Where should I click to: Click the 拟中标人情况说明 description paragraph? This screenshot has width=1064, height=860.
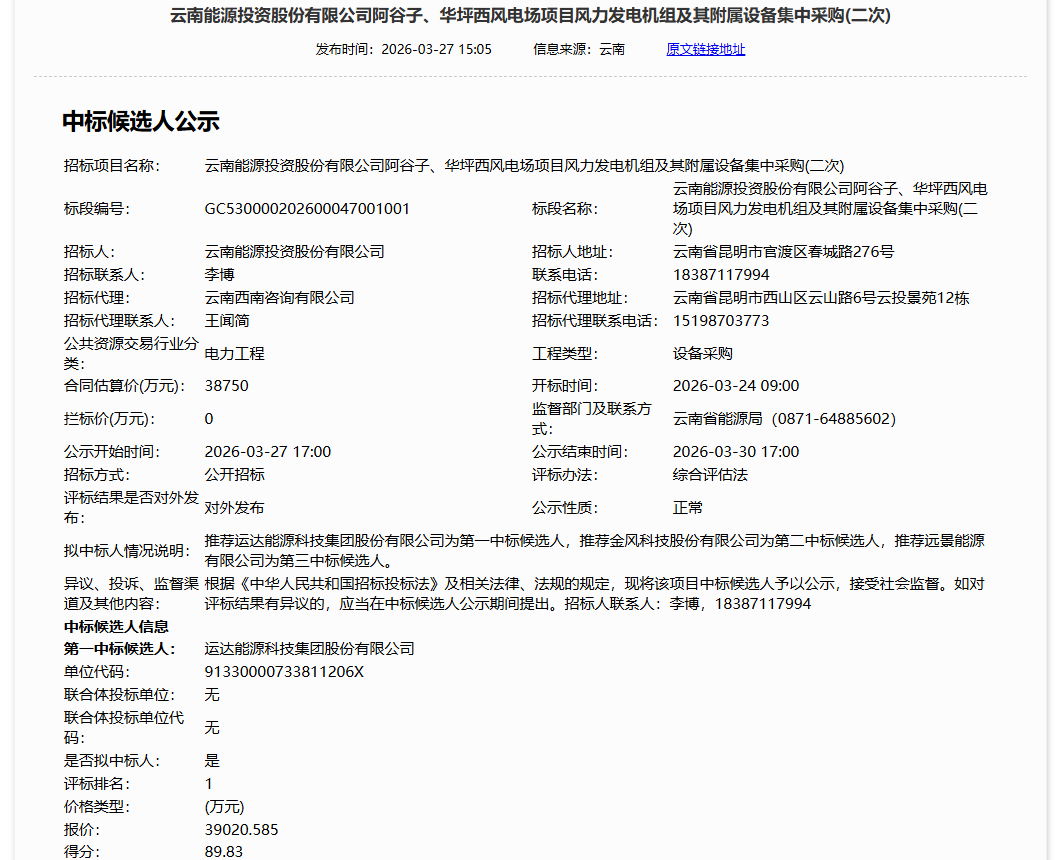[x=594, y=550]
